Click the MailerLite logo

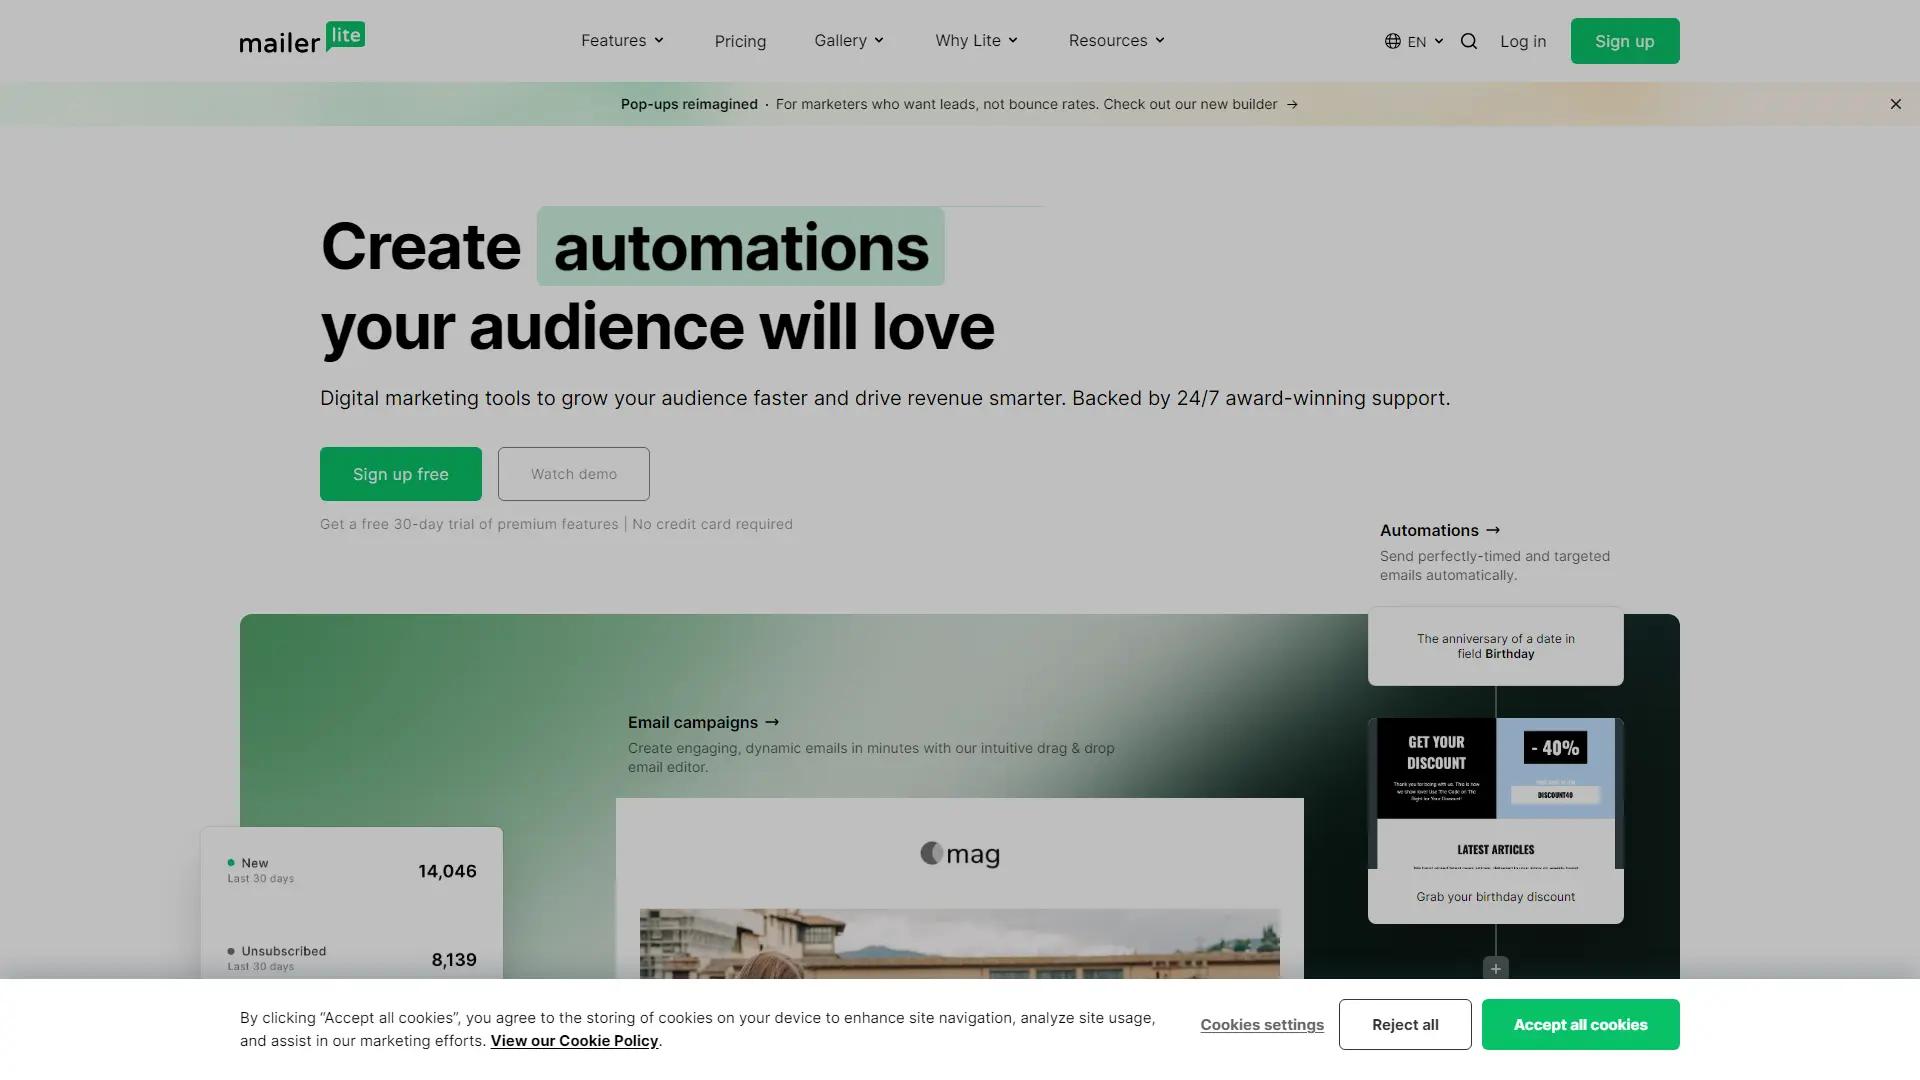[x=302, y=38]
